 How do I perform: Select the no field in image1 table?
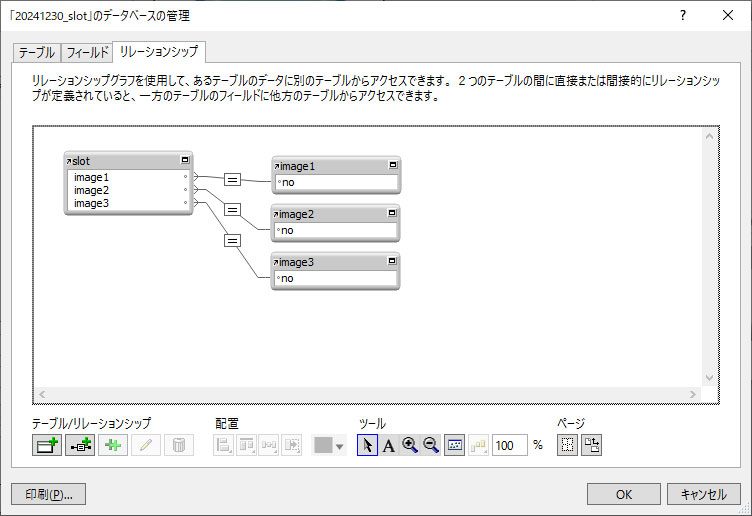336,182
